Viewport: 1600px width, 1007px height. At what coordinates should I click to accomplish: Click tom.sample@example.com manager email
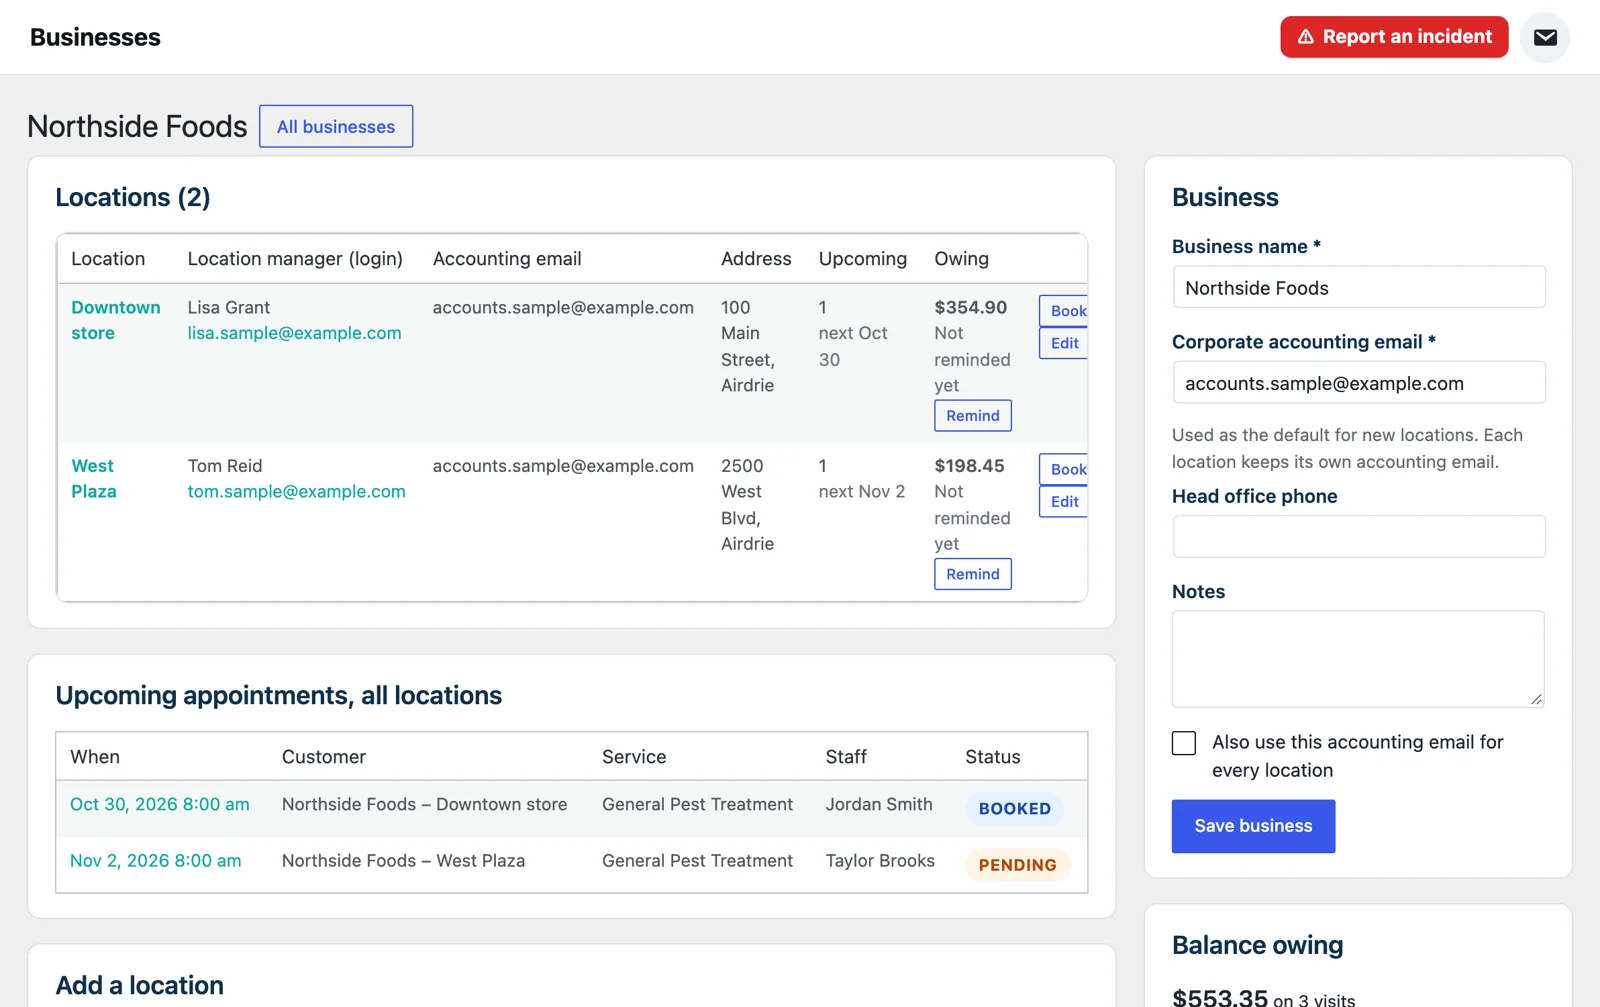click(296, 491)
